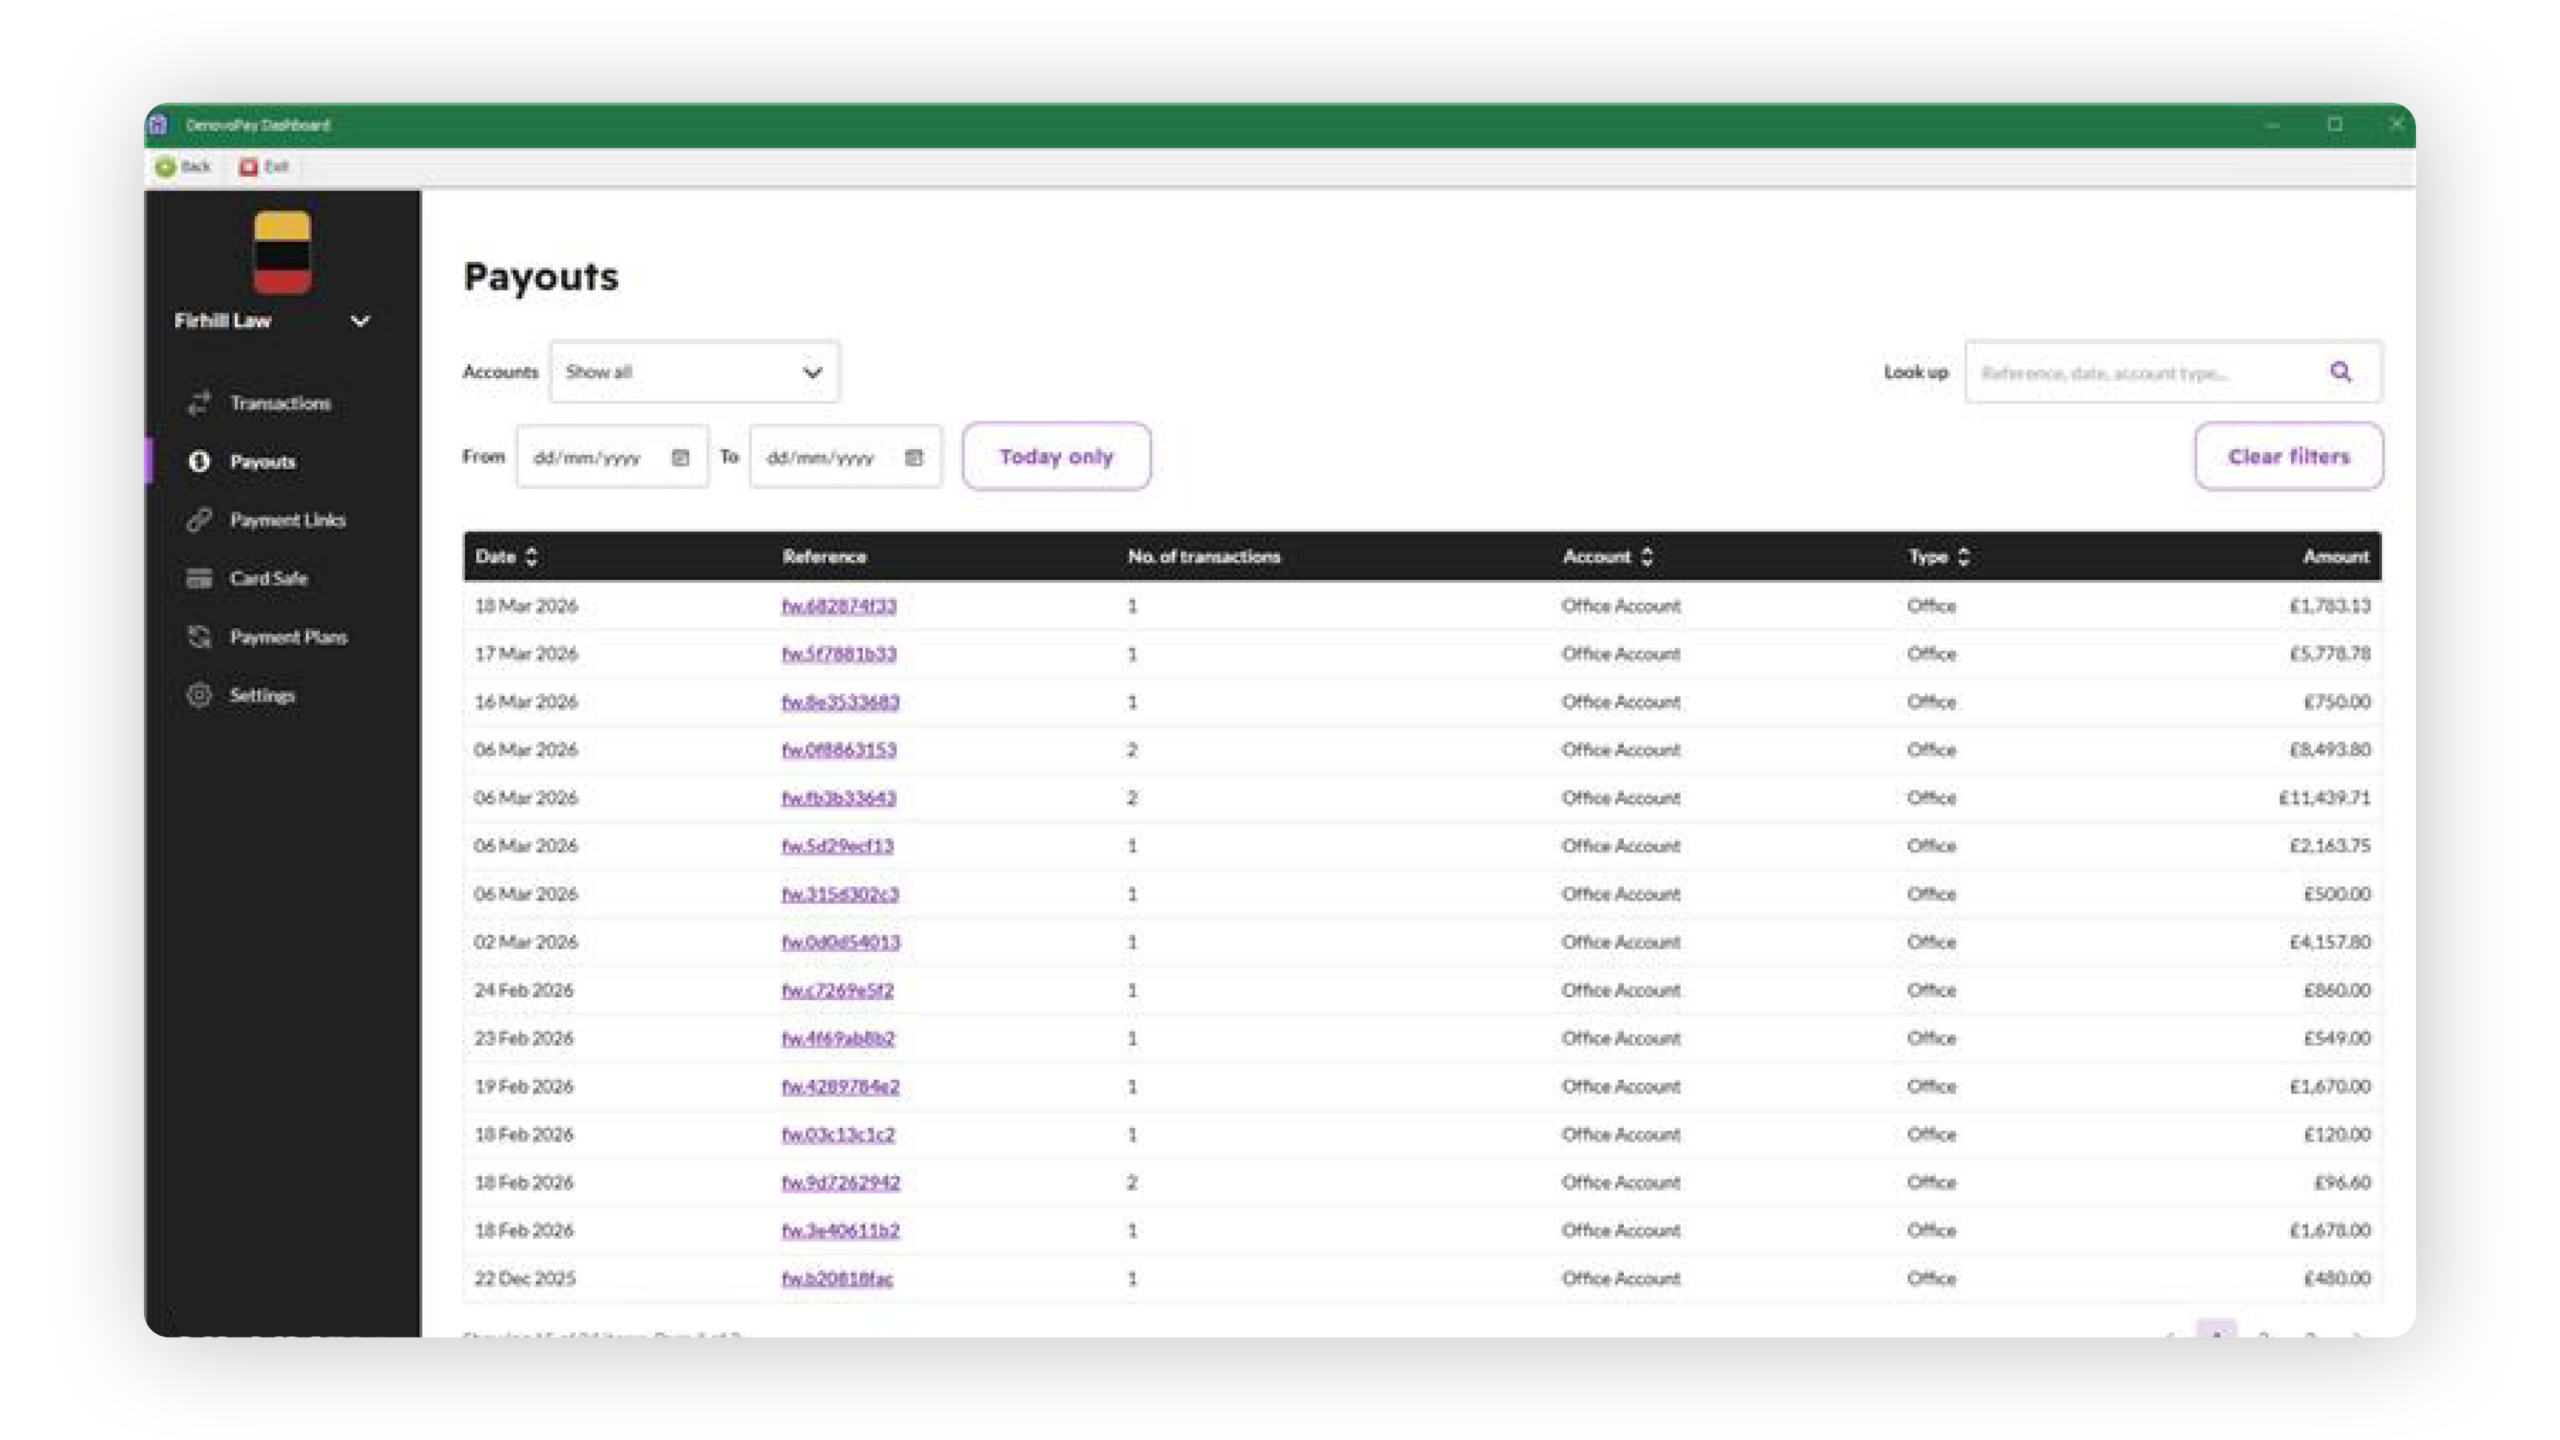Select Payouts in the sidebar menu
This screenshot has width=2560, height=1440.
[262, 462]
